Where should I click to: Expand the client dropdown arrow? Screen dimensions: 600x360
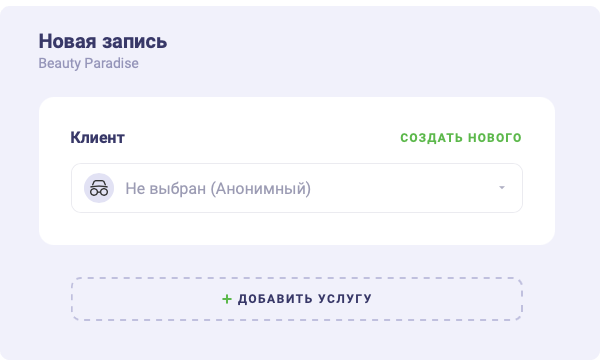pos(502,188)
